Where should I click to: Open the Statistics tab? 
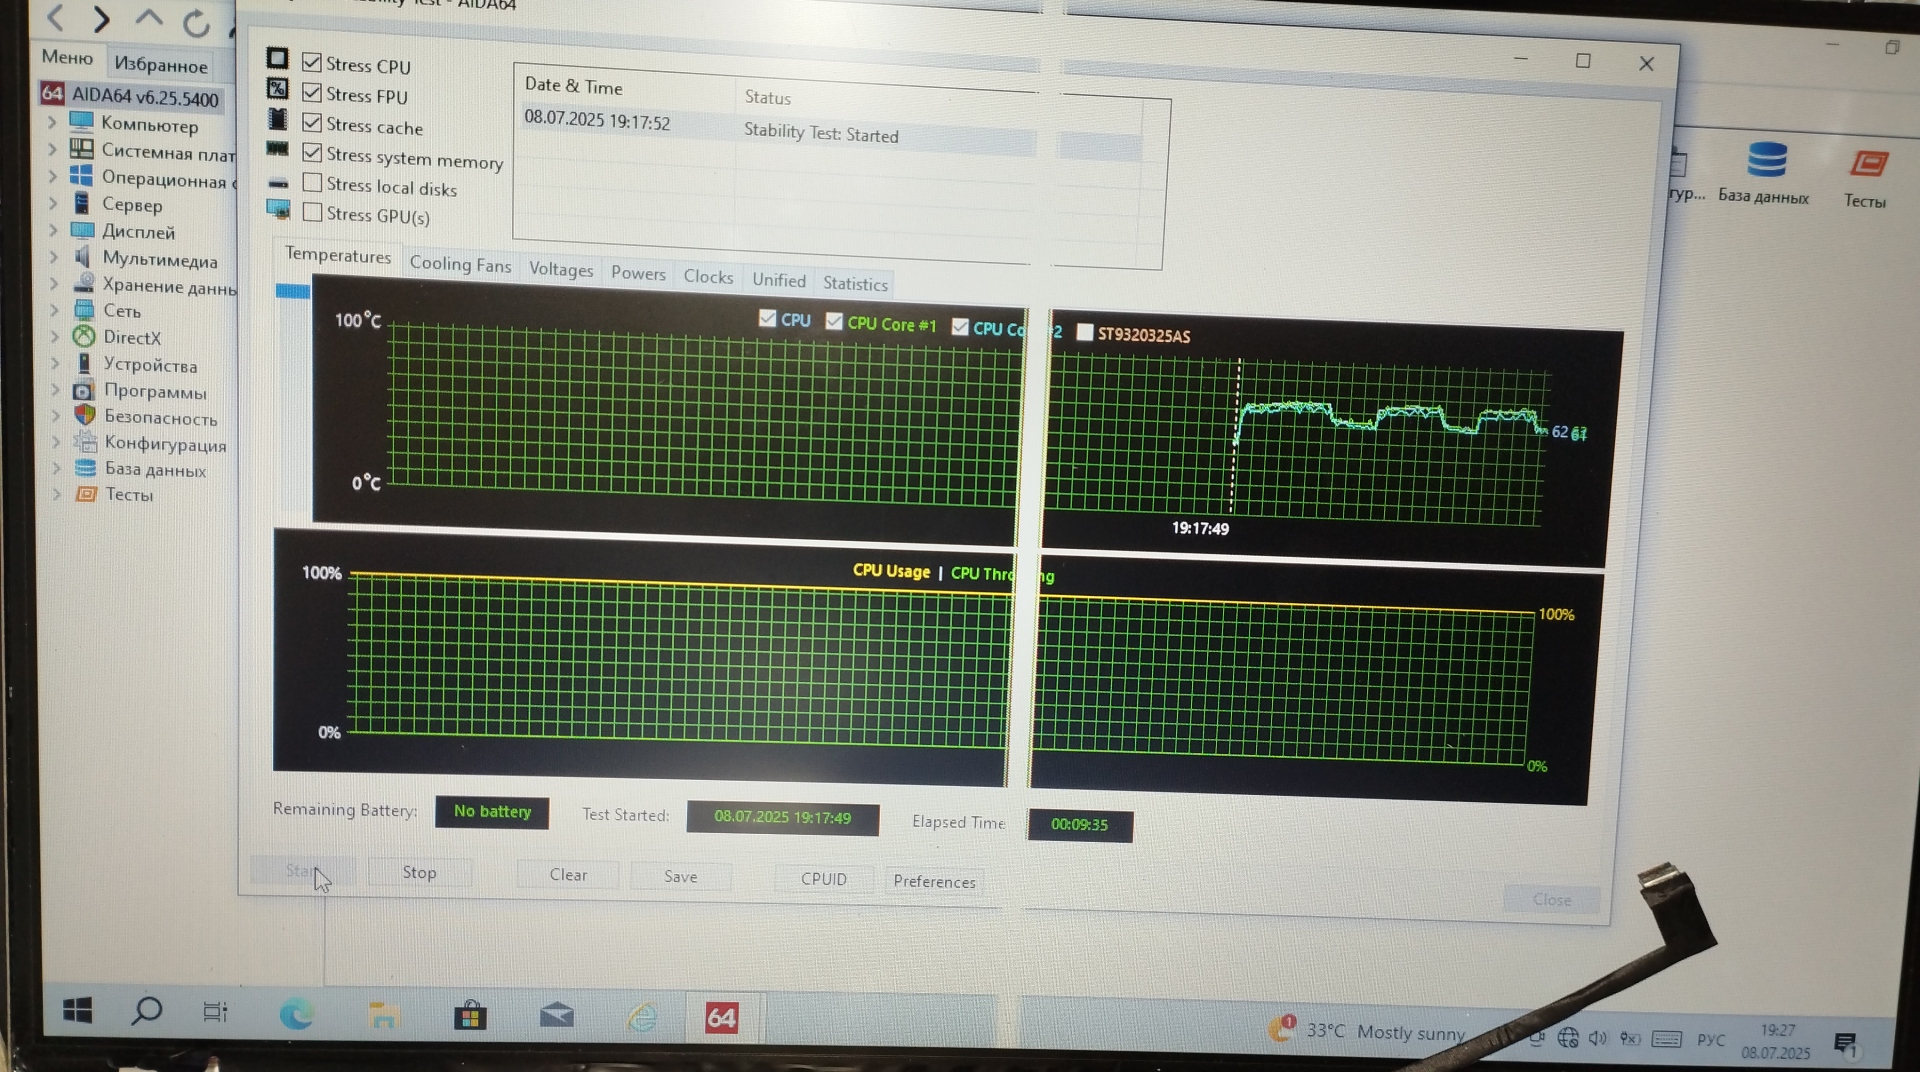(x=855, y=284)
